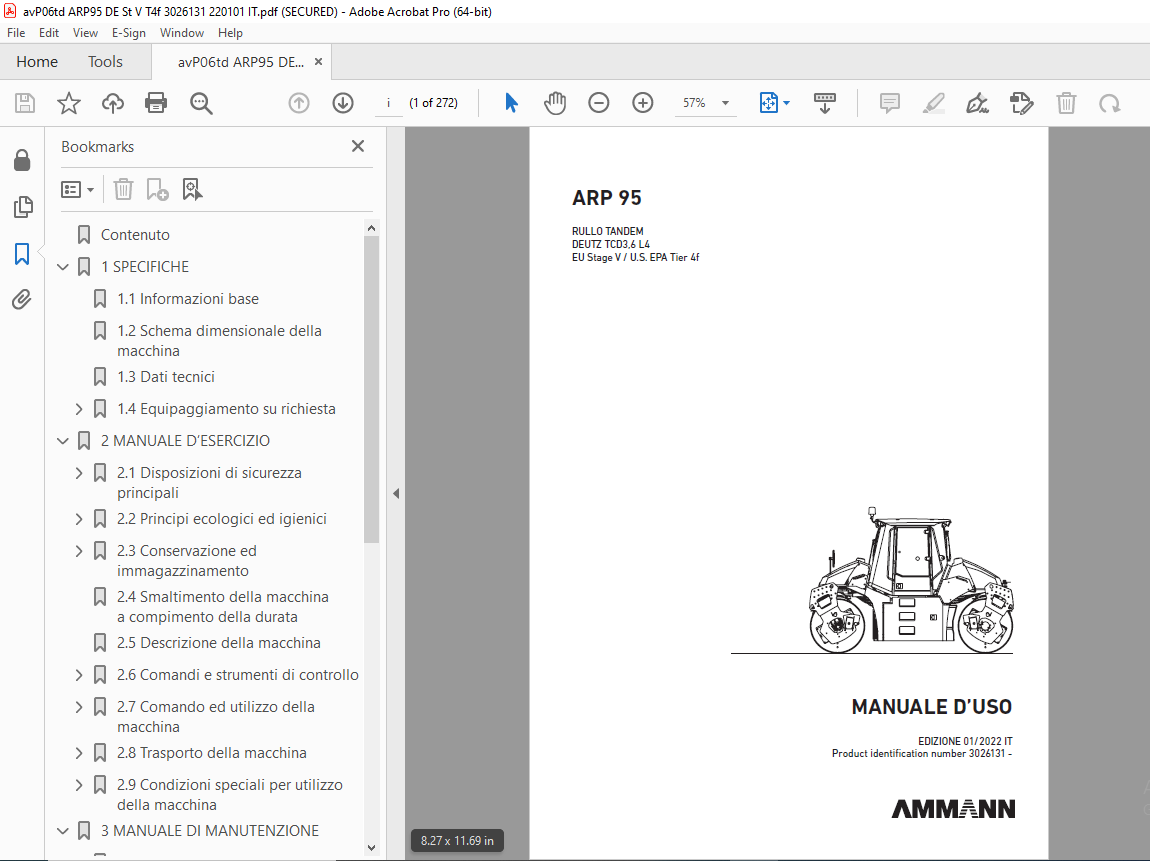Zoom in with the plus button
Screen dimensions: 1150x861
(x=643, y=103)
